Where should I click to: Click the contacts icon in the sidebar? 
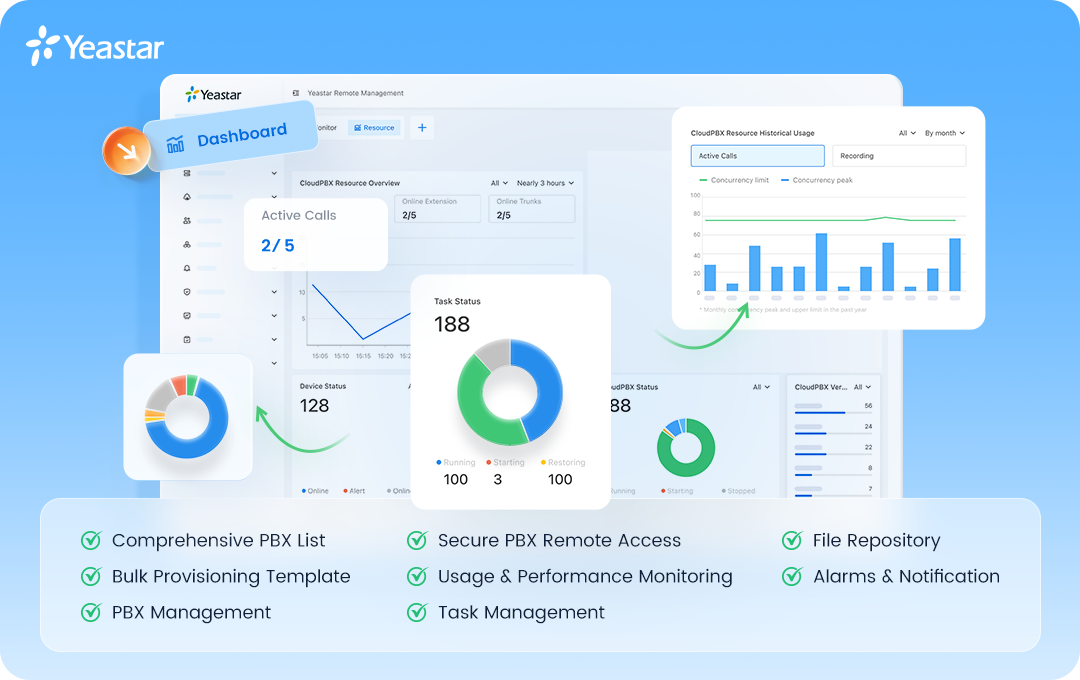[x=187, y=221]
